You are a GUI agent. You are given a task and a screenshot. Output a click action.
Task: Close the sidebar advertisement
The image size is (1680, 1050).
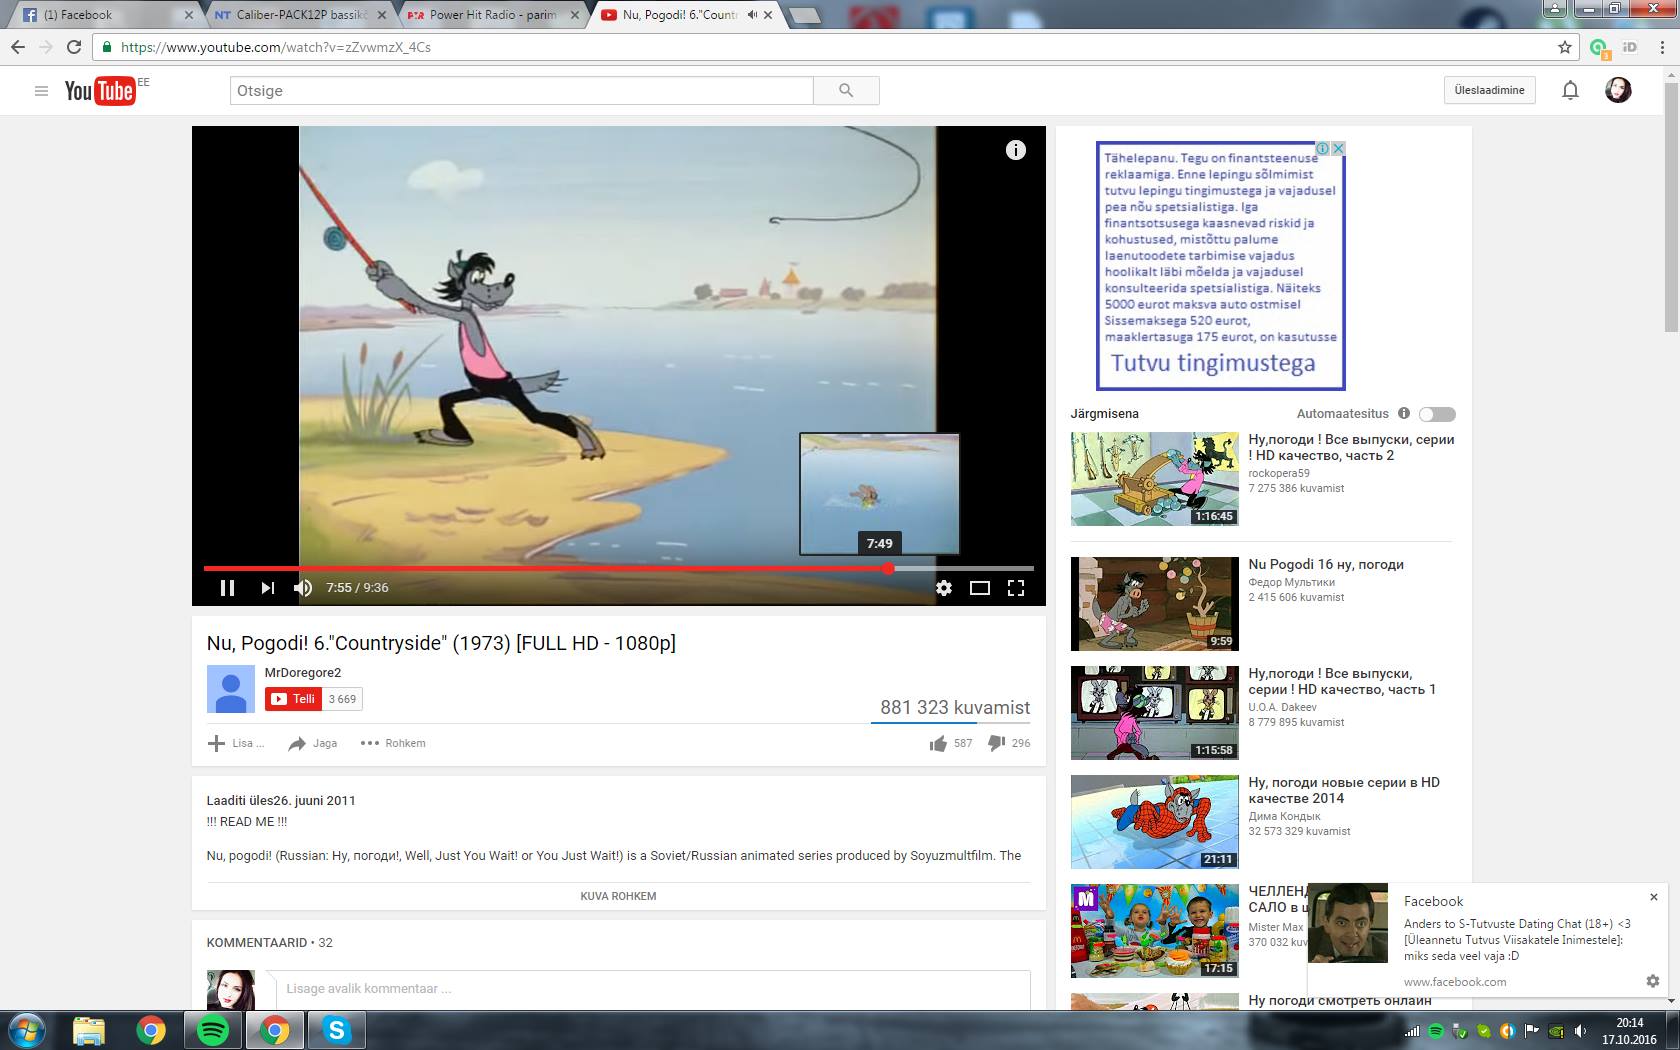1338,148
